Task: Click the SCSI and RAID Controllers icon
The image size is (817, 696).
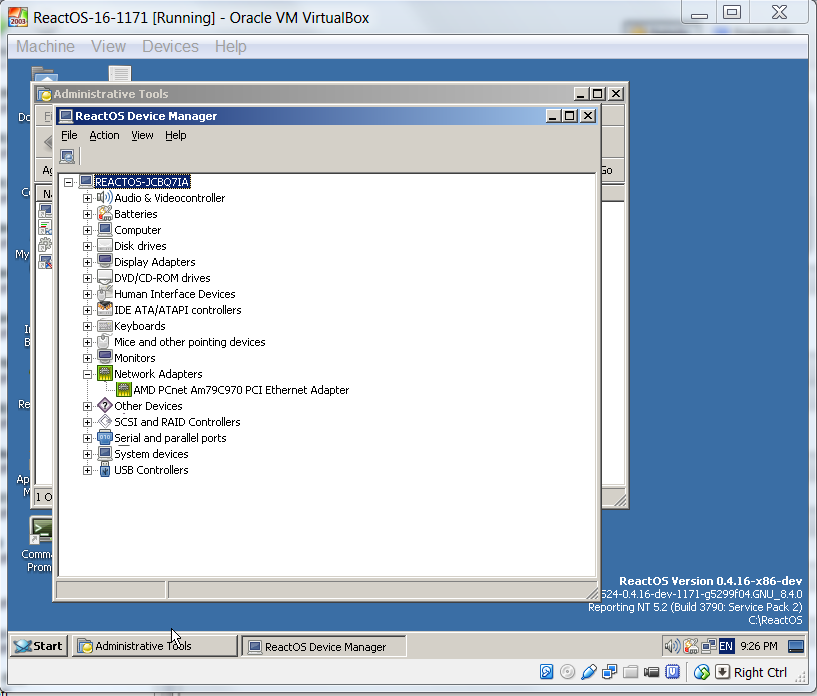Action: [105, 421]
